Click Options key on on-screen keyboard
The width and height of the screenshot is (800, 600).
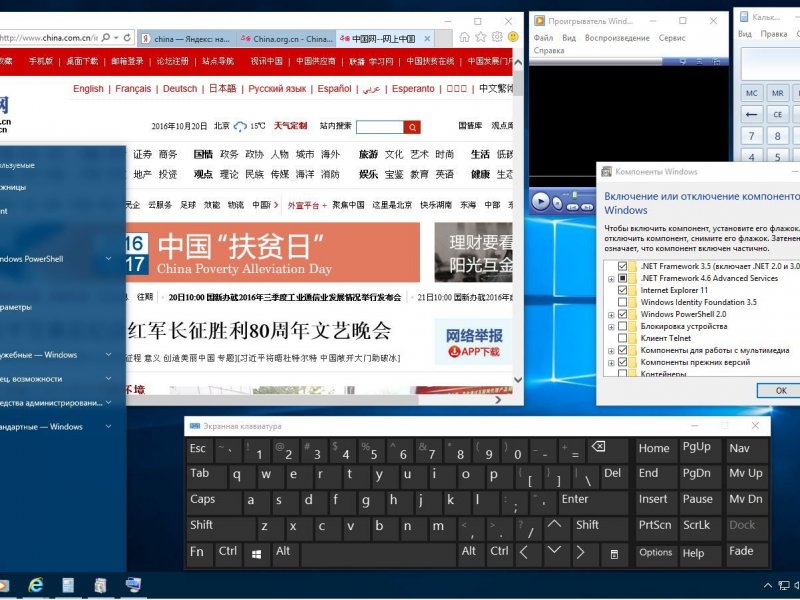click(656, 553)
